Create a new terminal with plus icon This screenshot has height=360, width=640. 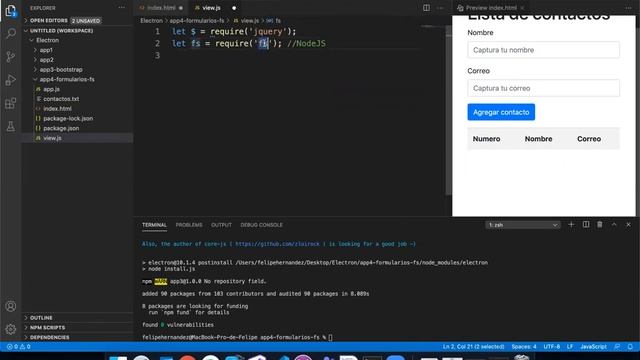click(x=571, y=224)
